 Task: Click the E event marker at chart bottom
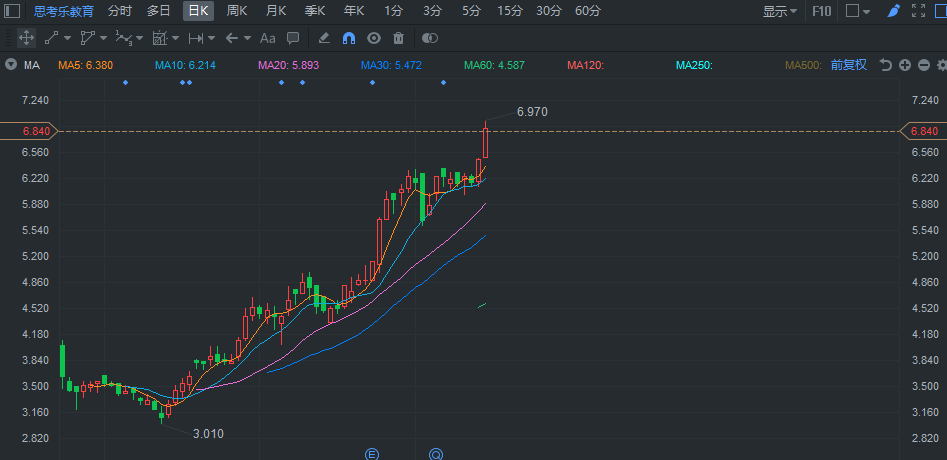372,454
